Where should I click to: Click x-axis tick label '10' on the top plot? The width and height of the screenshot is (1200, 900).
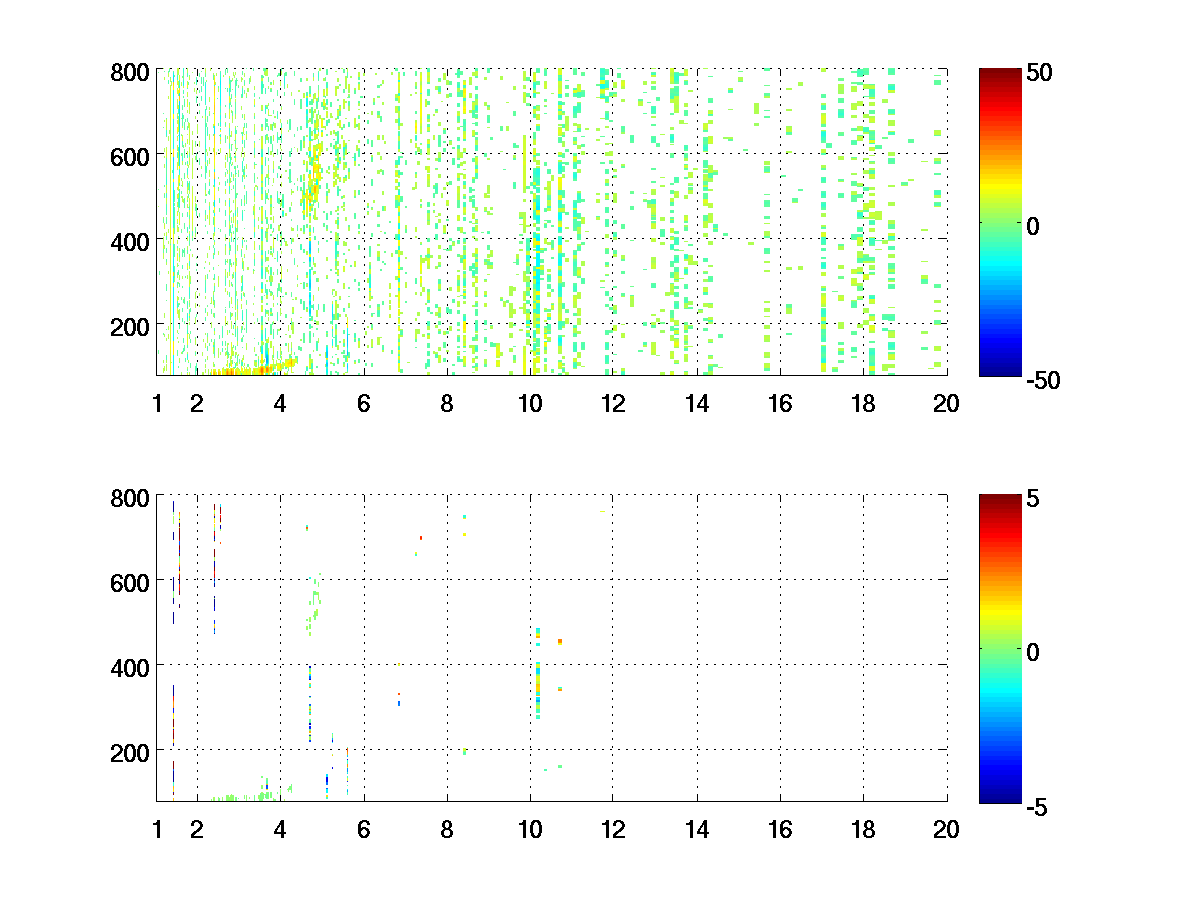coord(530,404)
